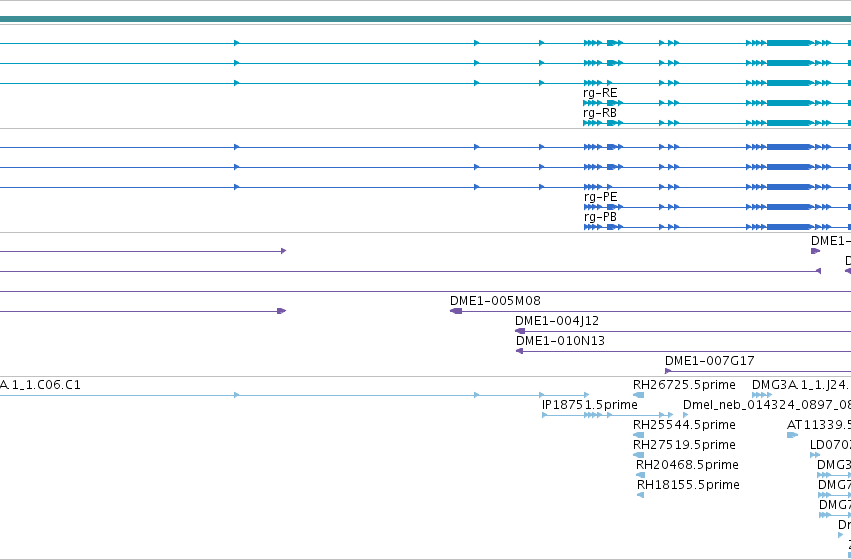The height and width of the screenshot is (560, 851).
Task: Click the AT11339 EST label
Action: pyautogui.click(x=818, y=425)
